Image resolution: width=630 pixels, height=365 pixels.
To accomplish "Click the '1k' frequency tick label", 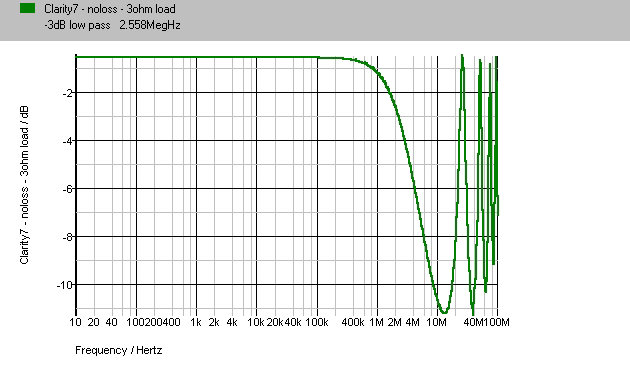I will pos(196,322).
